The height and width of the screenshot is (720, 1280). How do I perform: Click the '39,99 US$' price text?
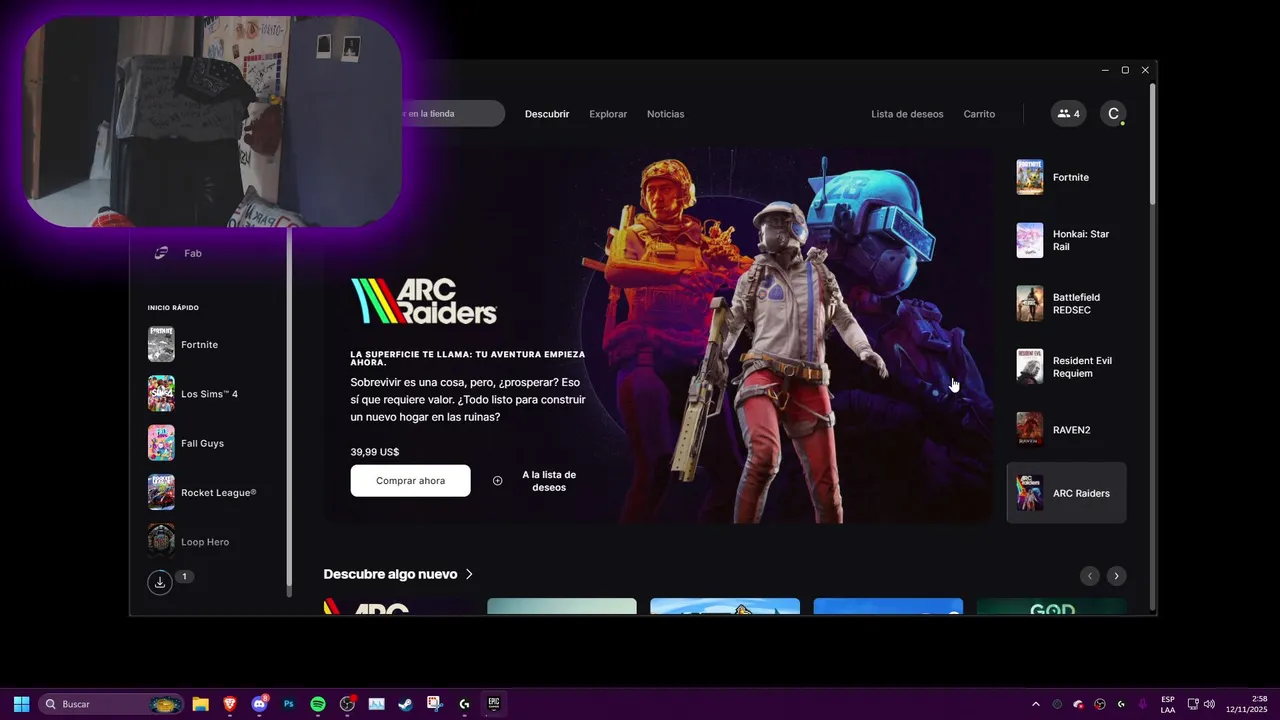click(x=375, y=452)
